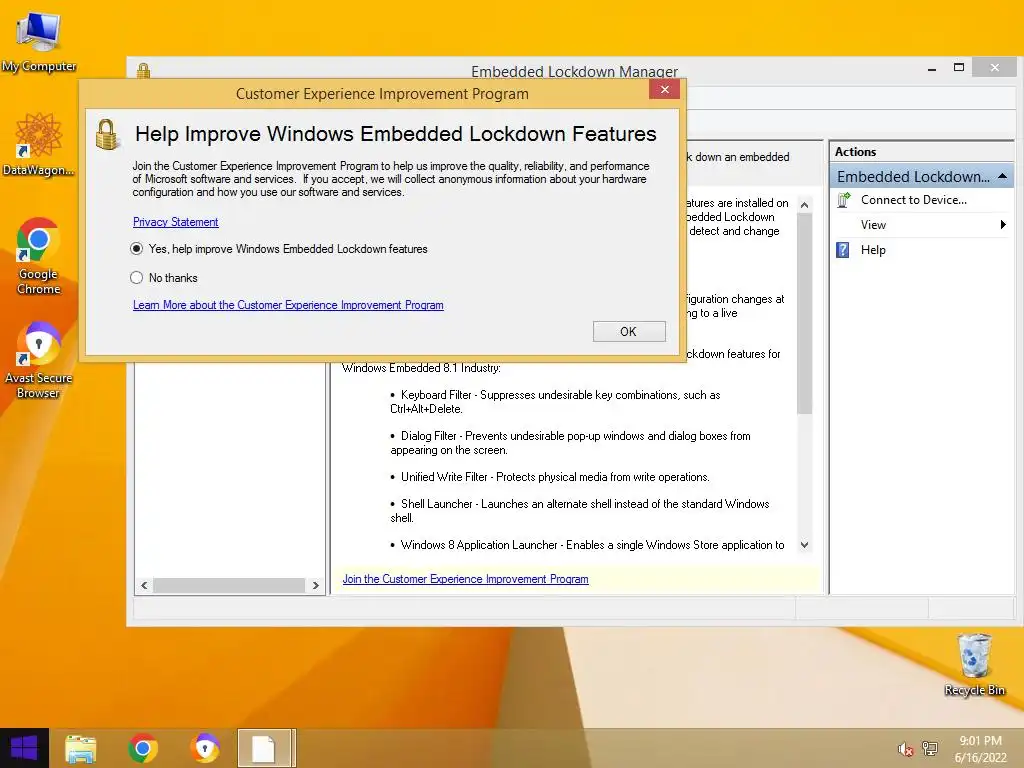This screenshot has width=1024, height=768.
Task: Open Learn More about Customer Experience Improvement Program
Action: (288, 305)
